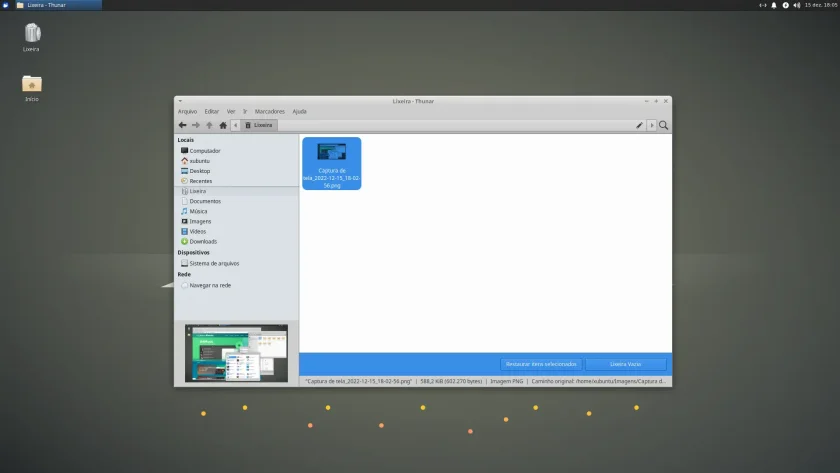Open the applications menu in the panel
Image resolution: width=840 pixels, height=473 pixels.
tap(5, 5)
